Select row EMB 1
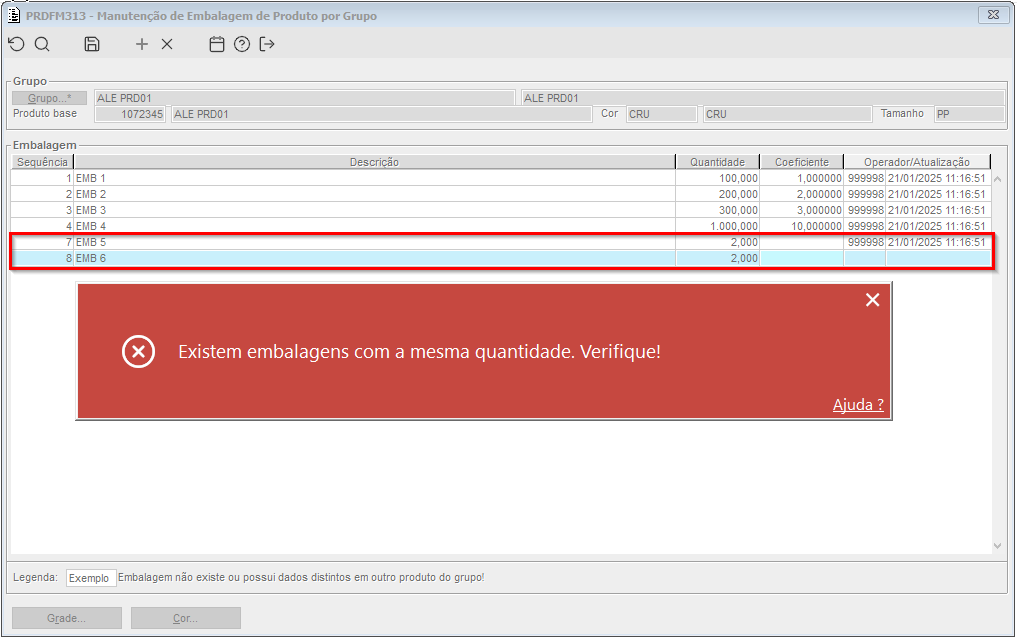 [x=501, y=178]
